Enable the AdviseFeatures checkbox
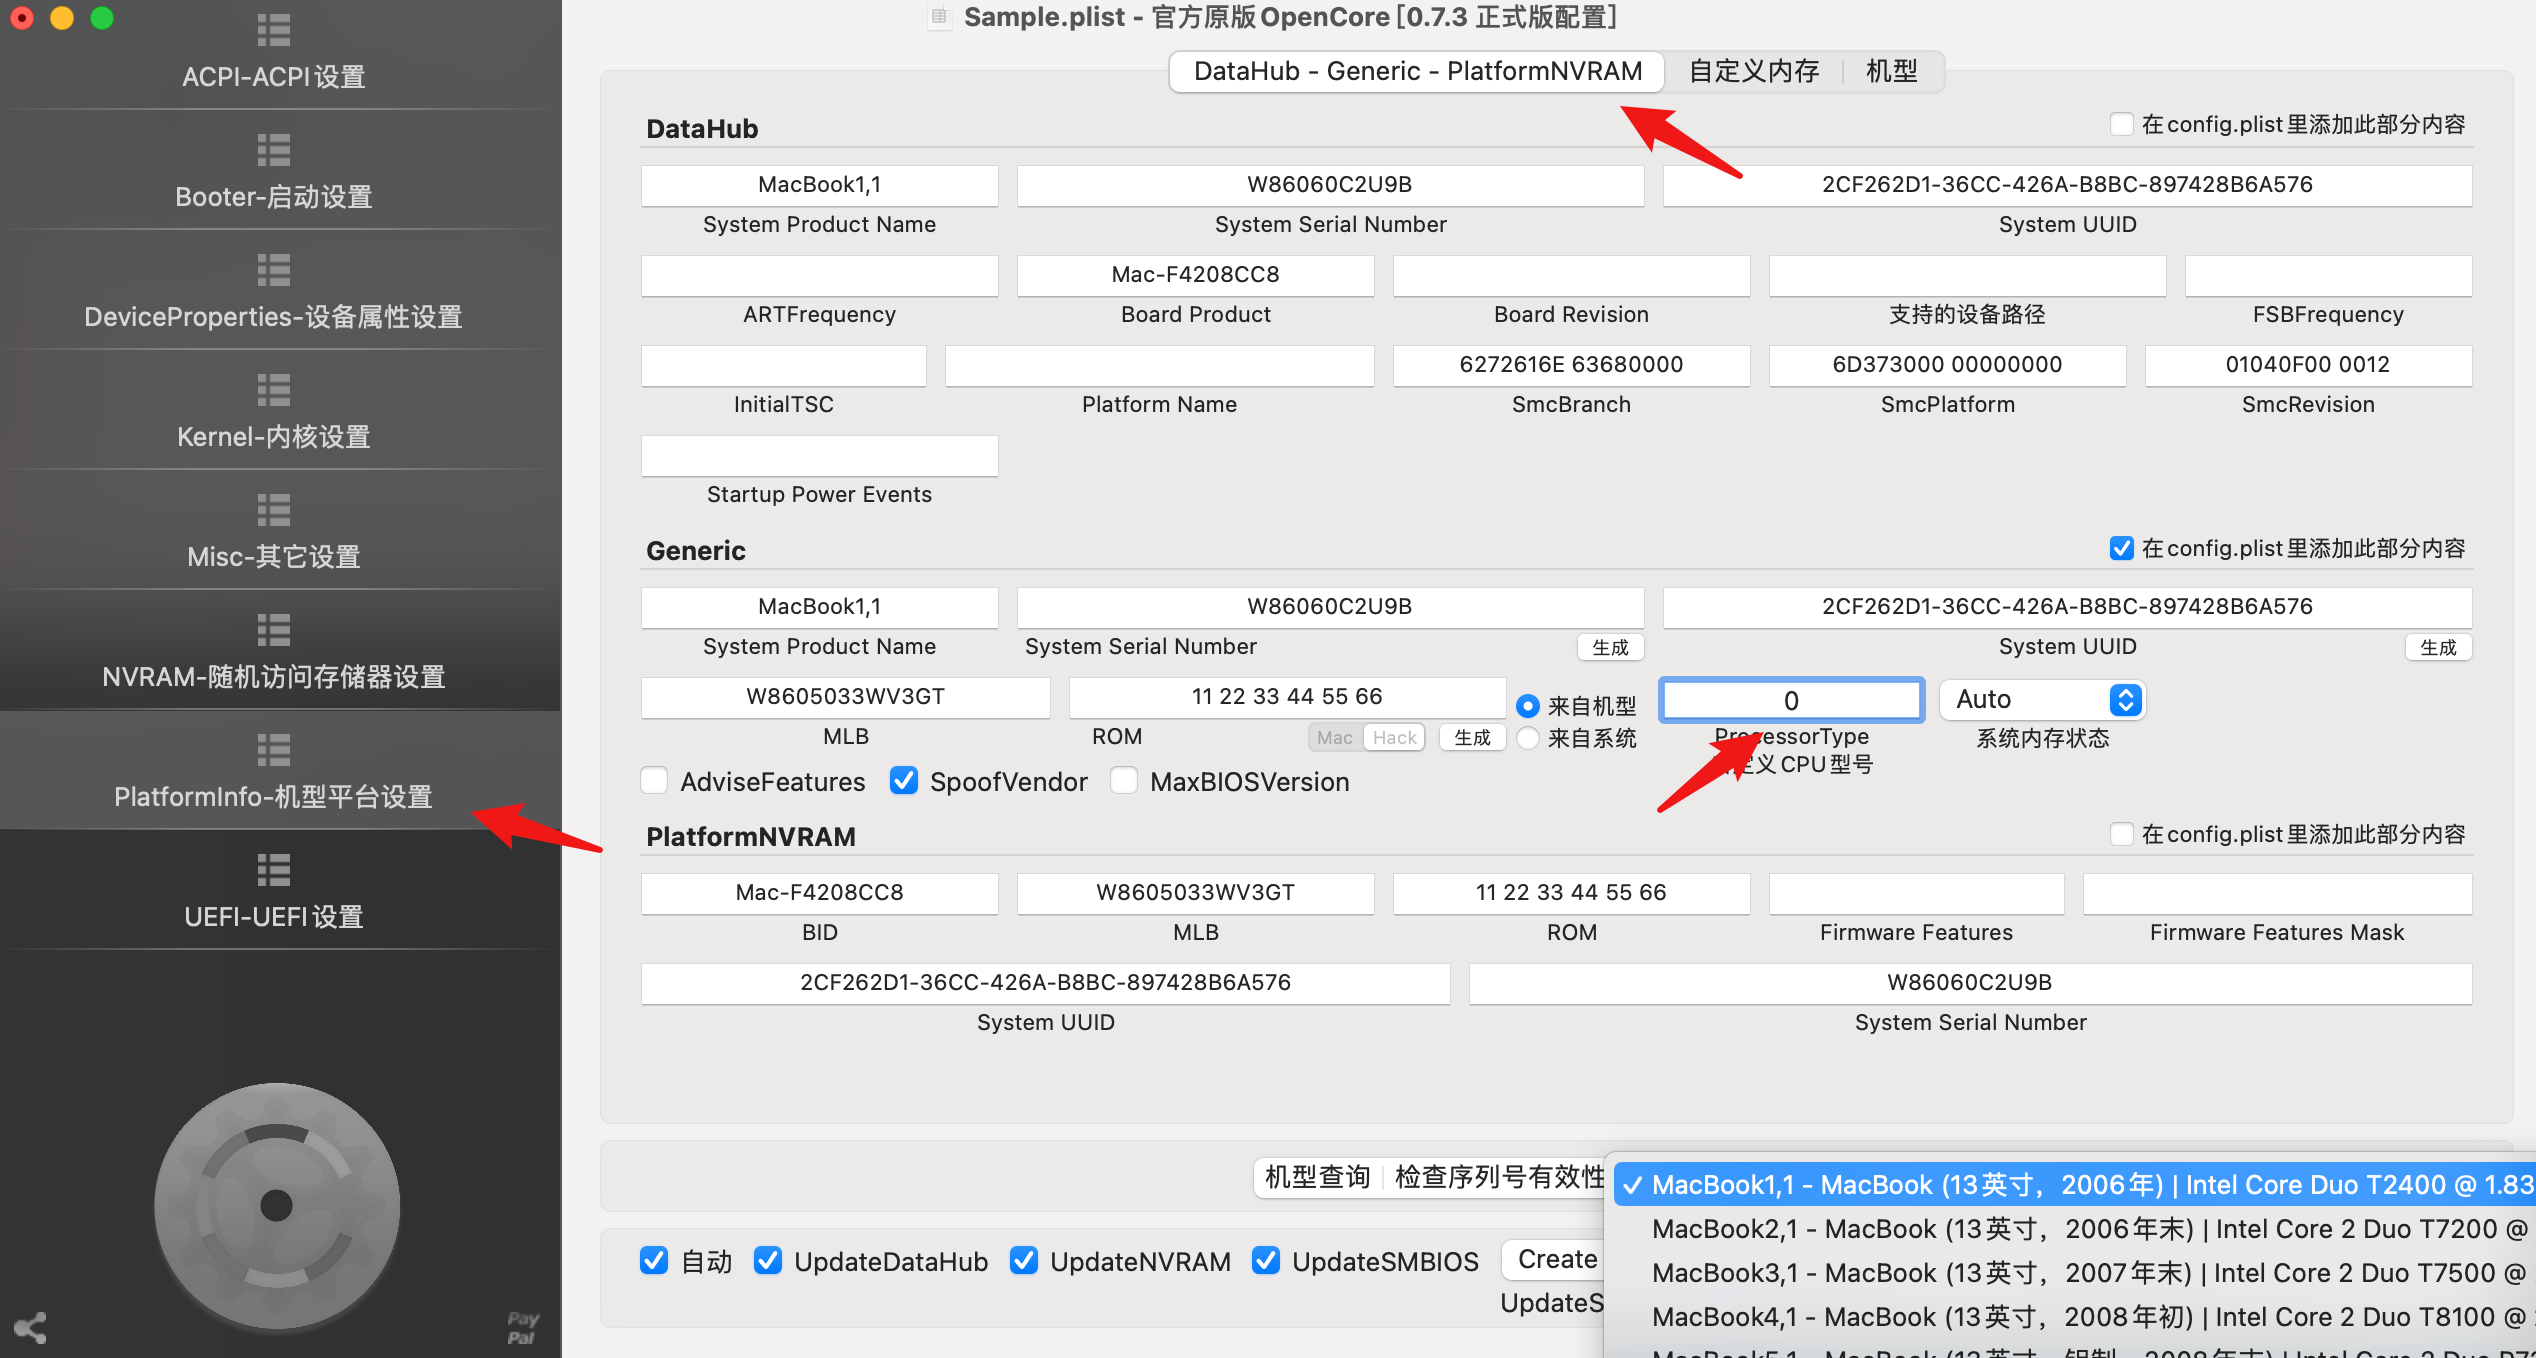Screen dimensions: 2536x1358 655,781
